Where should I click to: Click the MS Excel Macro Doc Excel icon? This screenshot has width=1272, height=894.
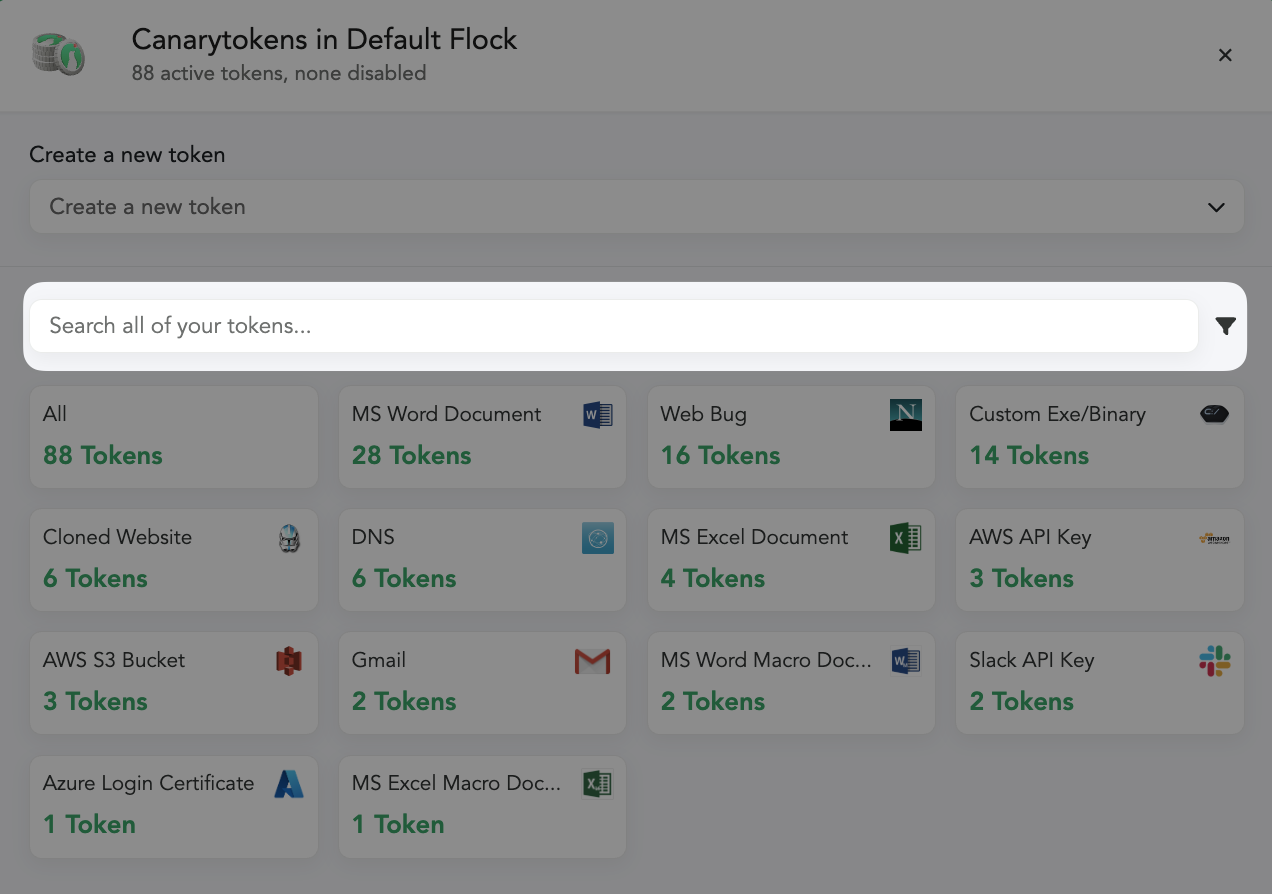(597, 784)
